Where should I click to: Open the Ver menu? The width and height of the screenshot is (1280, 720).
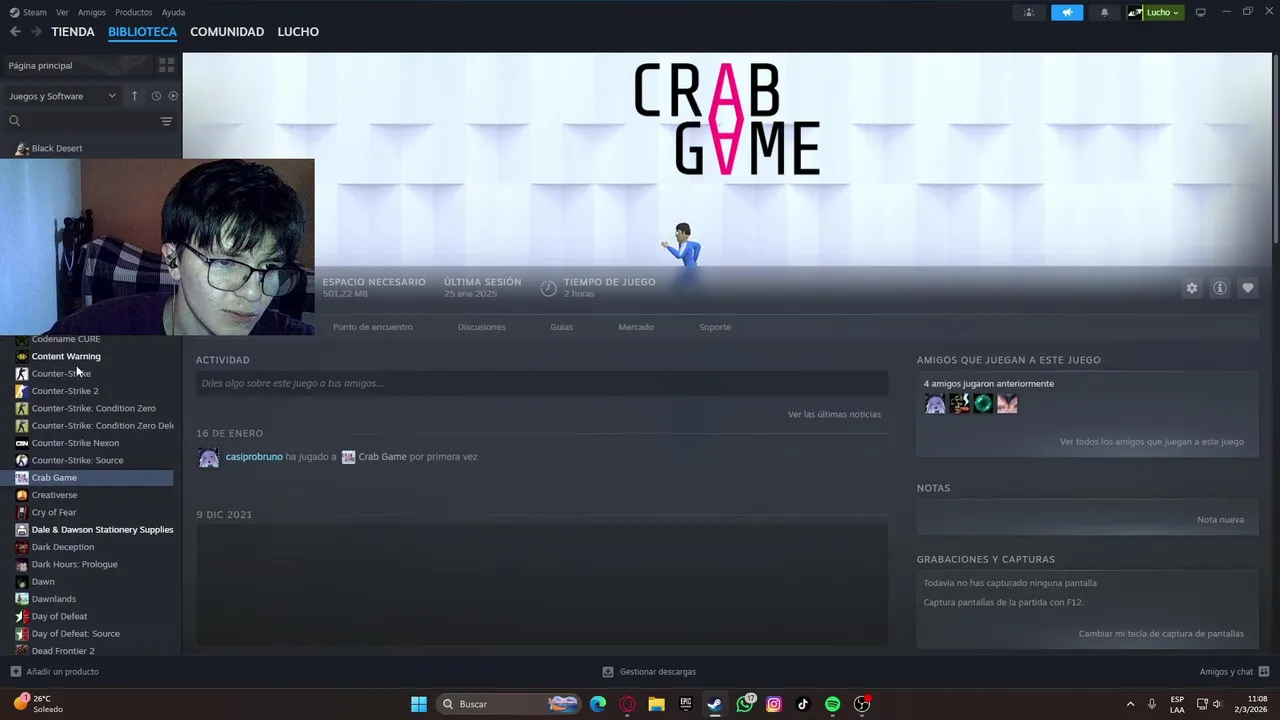62,12
